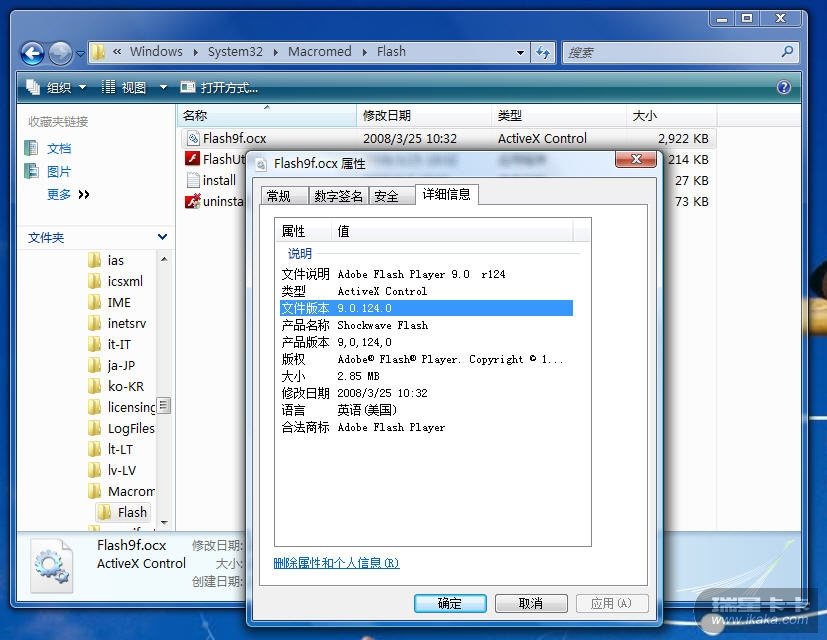
Task: Select the ias folder in tree
Action: pos(116,260)
